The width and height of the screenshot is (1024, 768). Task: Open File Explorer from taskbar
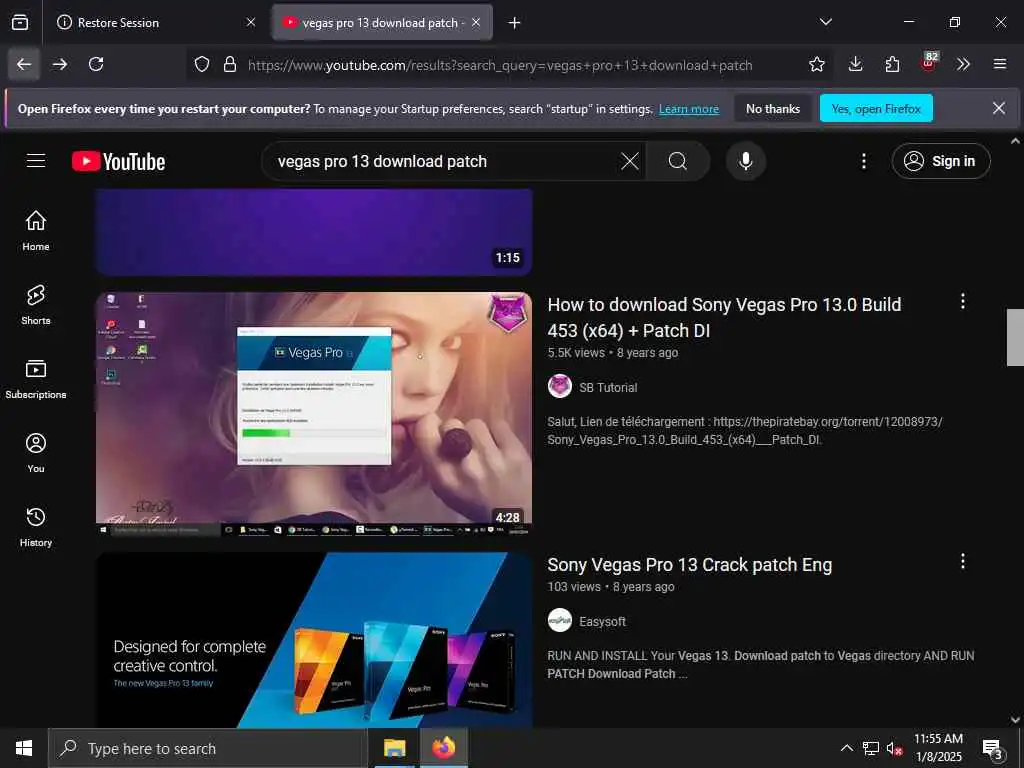tap(394, 748)
